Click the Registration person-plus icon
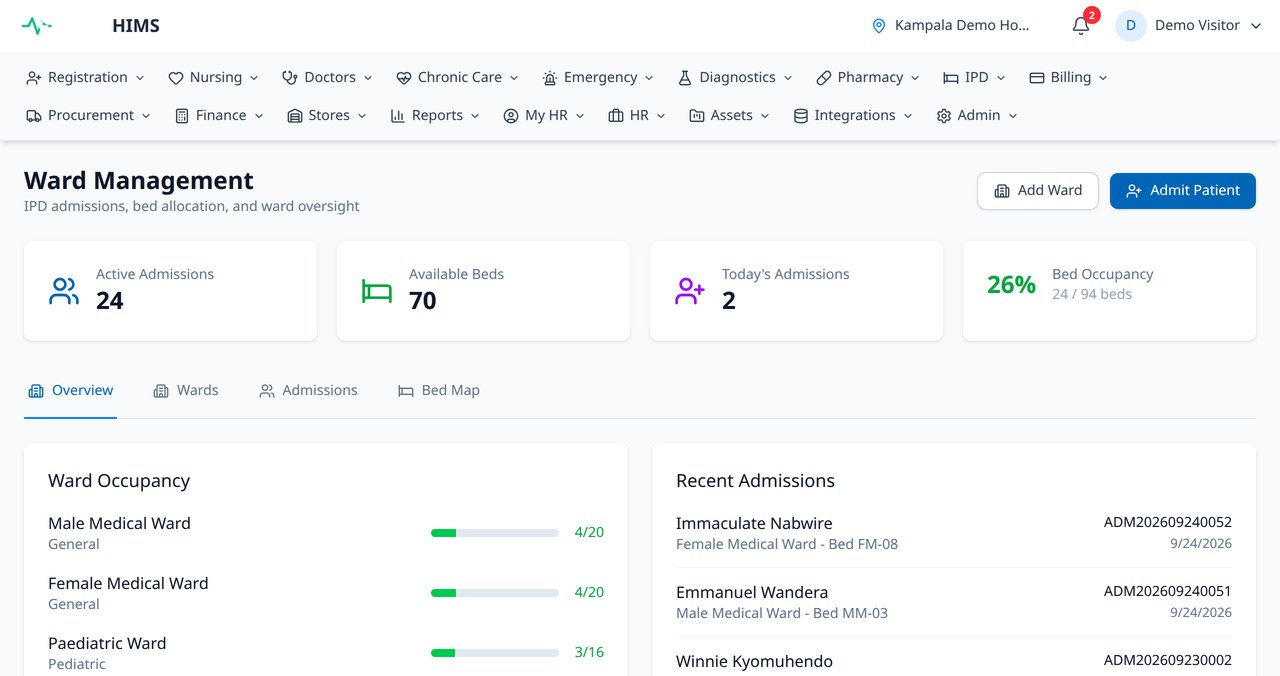Viewport: 1280px width, 676px height. (x=34, y=78)
